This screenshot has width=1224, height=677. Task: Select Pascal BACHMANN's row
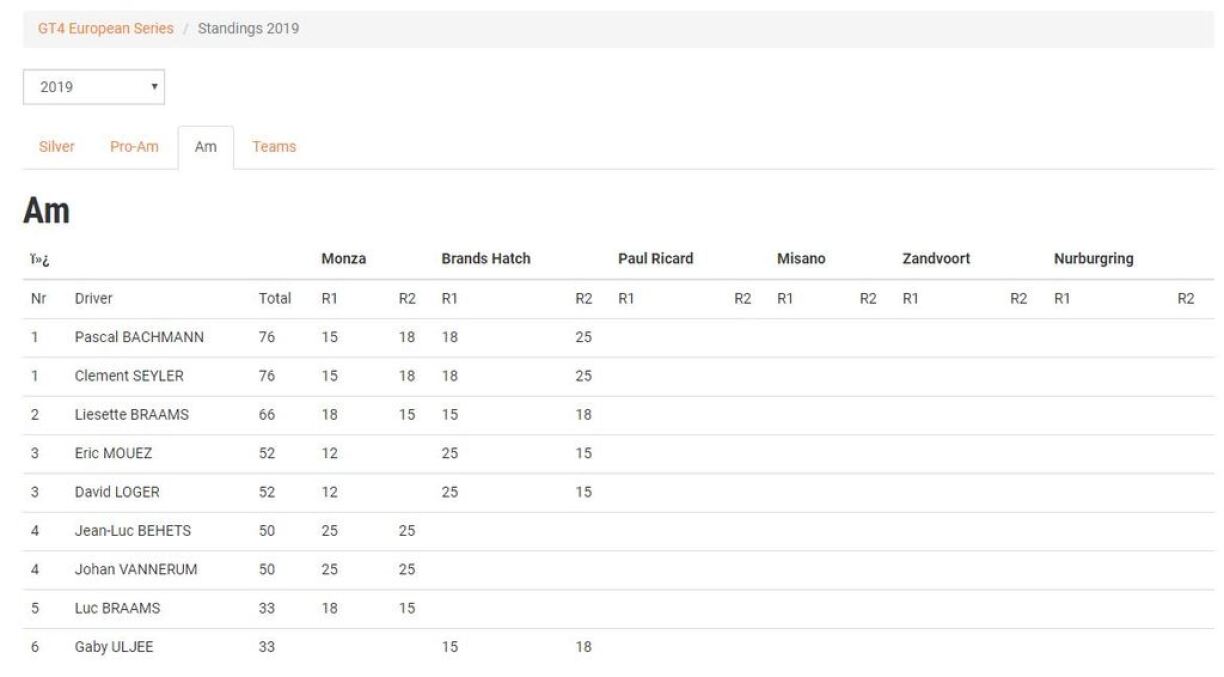[139, 338]
